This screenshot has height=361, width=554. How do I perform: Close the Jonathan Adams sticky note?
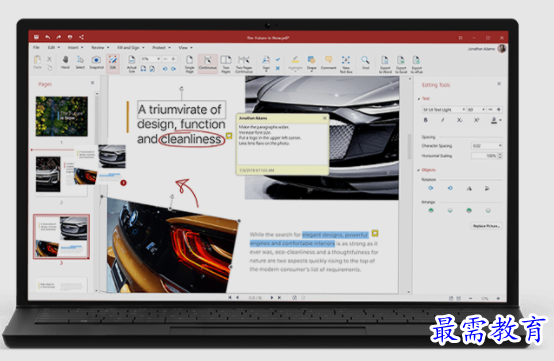coord(325,118)
